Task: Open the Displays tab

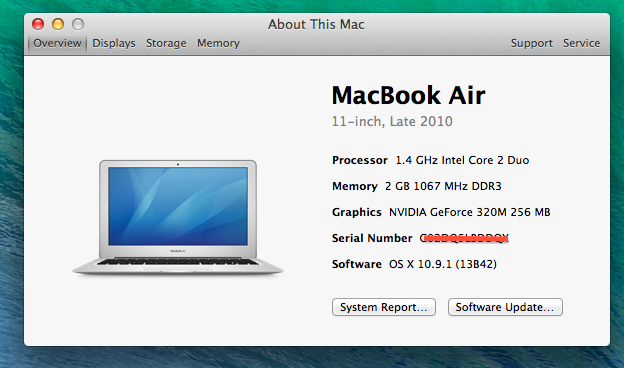Action: (114, 43)
